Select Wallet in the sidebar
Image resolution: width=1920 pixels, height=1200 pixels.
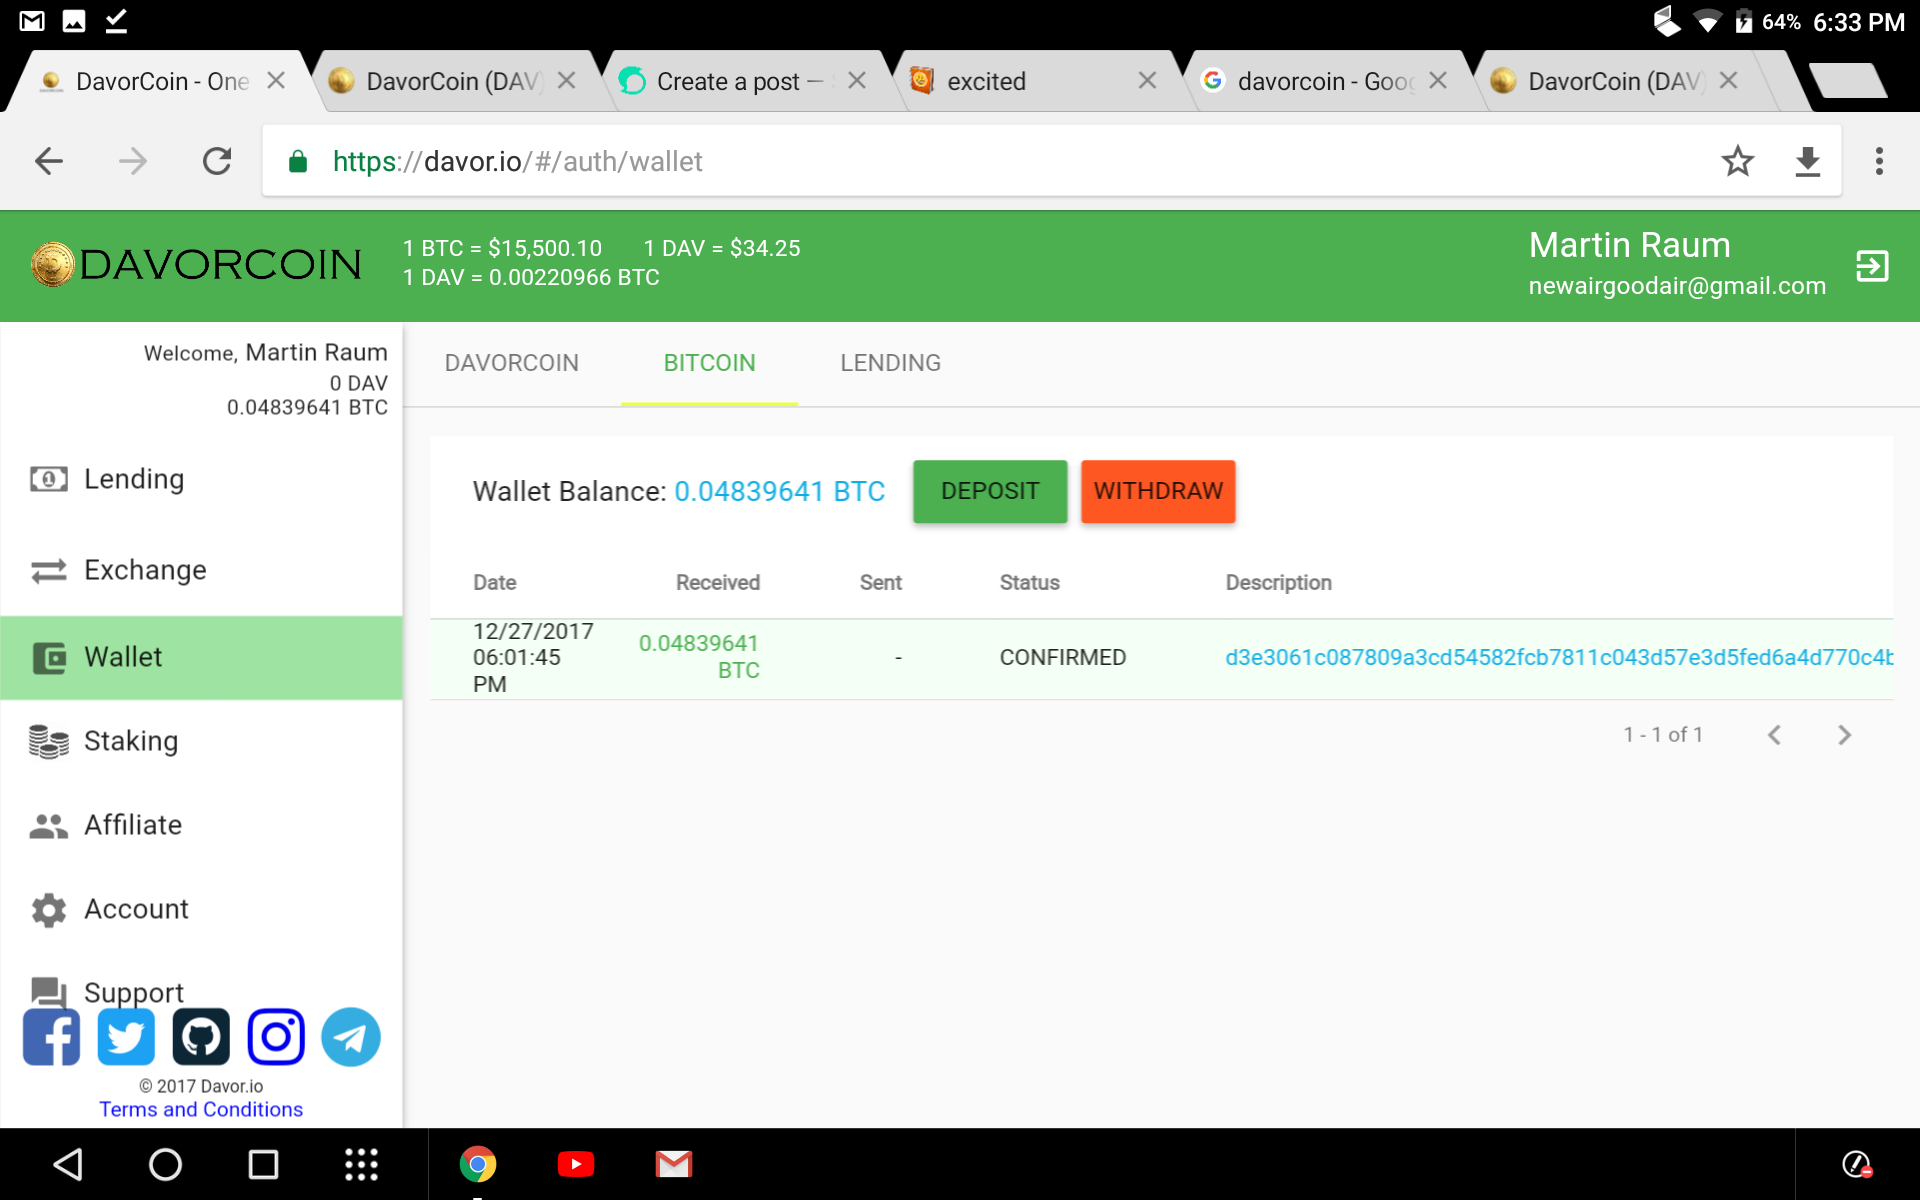pos(201,657)
